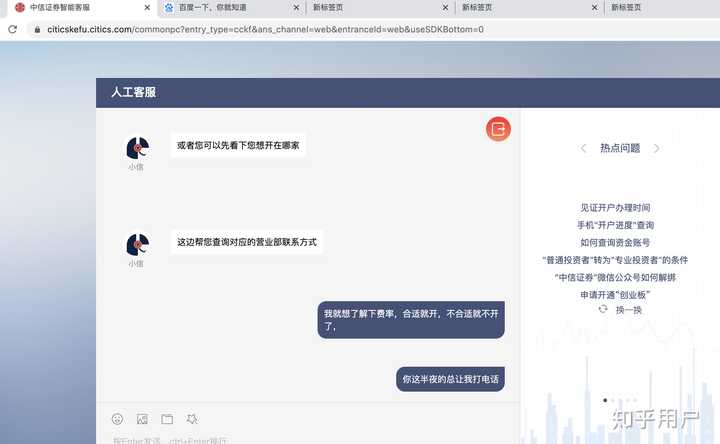Click the 人工客服 header title

[x=134, y=92]
